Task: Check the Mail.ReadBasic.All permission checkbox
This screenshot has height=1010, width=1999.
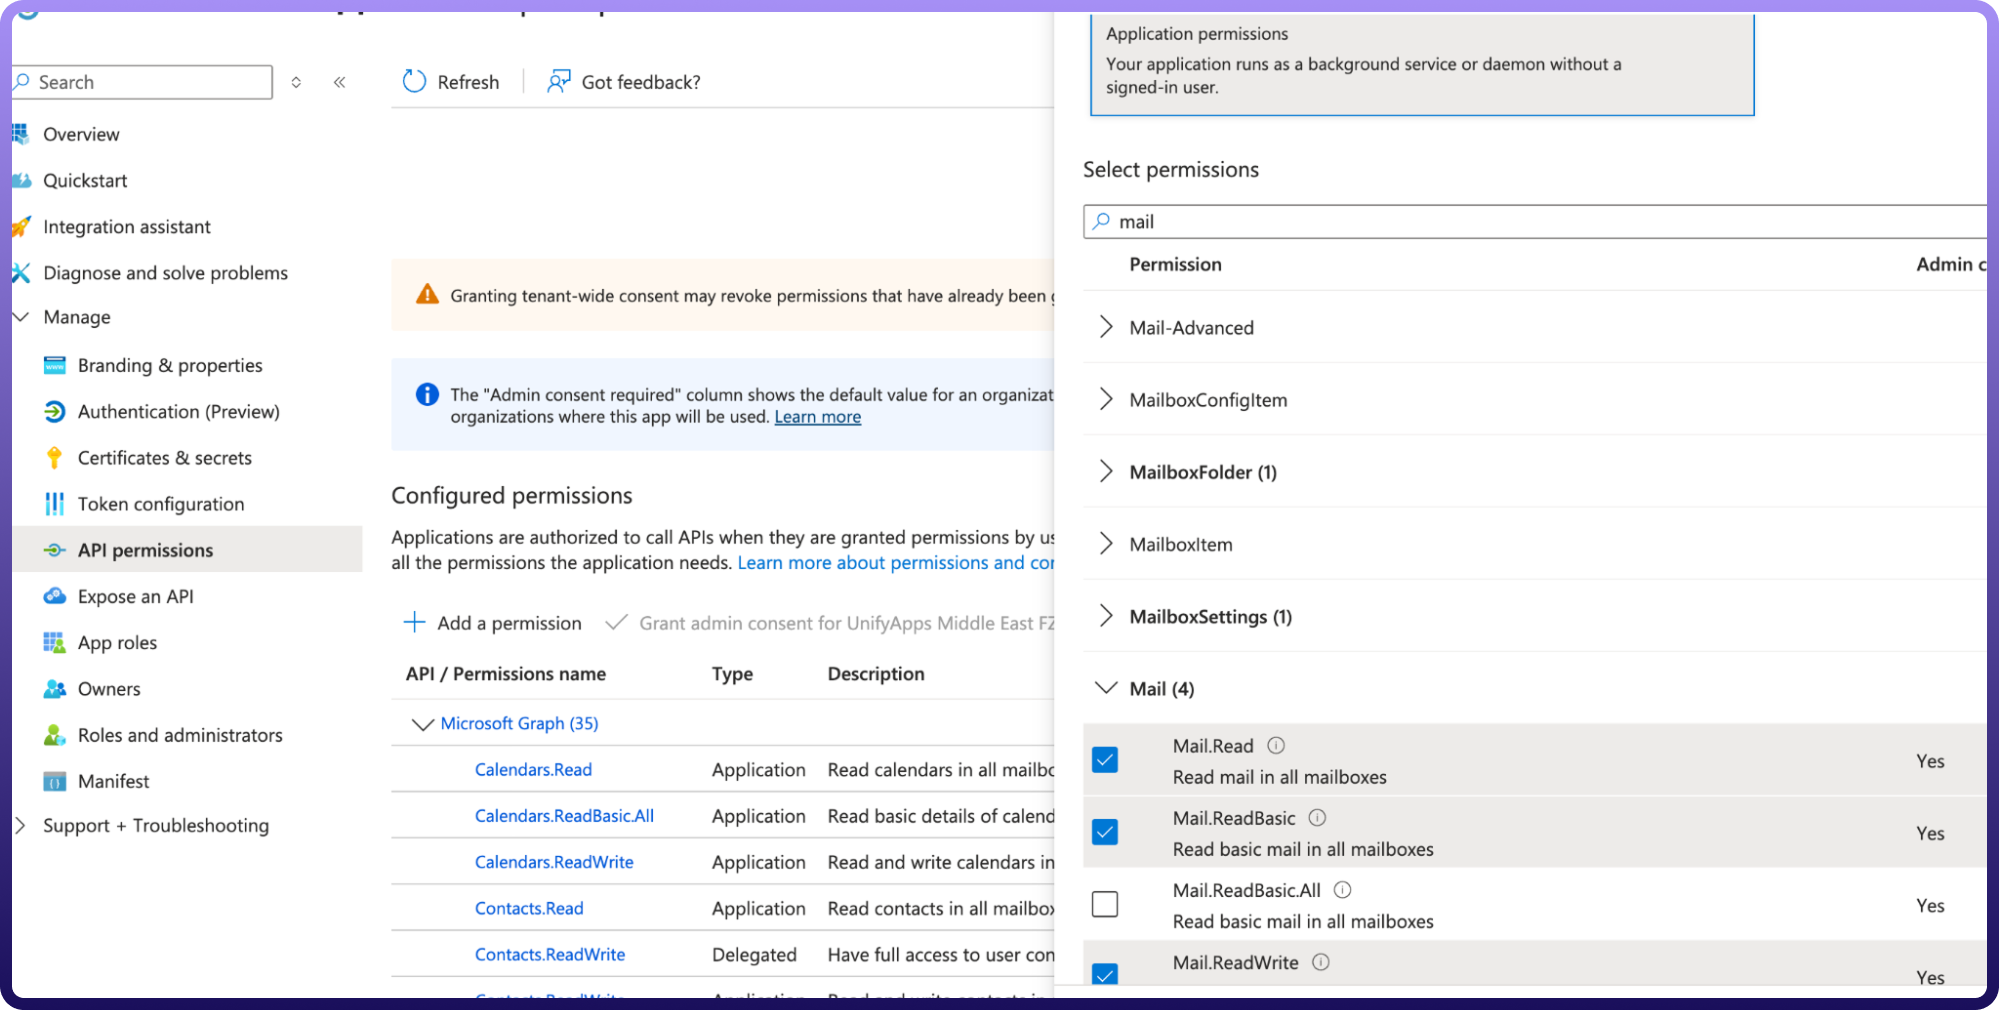Action: pyautogui.click(x=1105, y=904)
